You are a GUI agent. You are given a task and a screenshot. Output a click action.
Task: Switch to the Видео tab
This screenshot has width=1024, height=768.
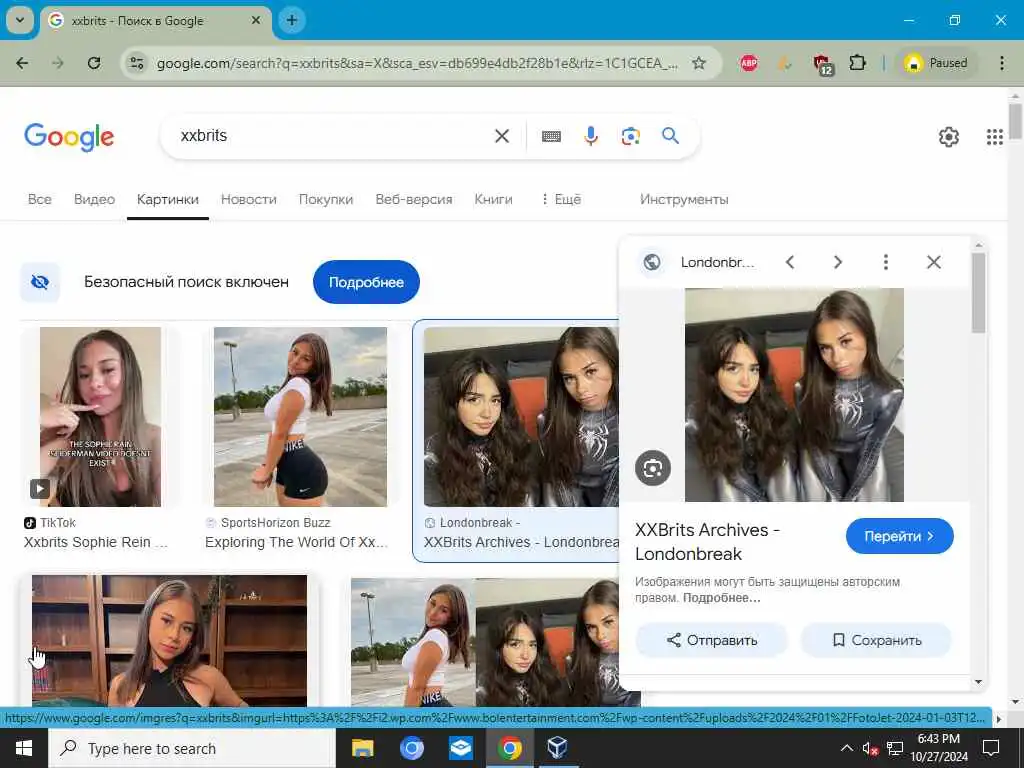94,199
